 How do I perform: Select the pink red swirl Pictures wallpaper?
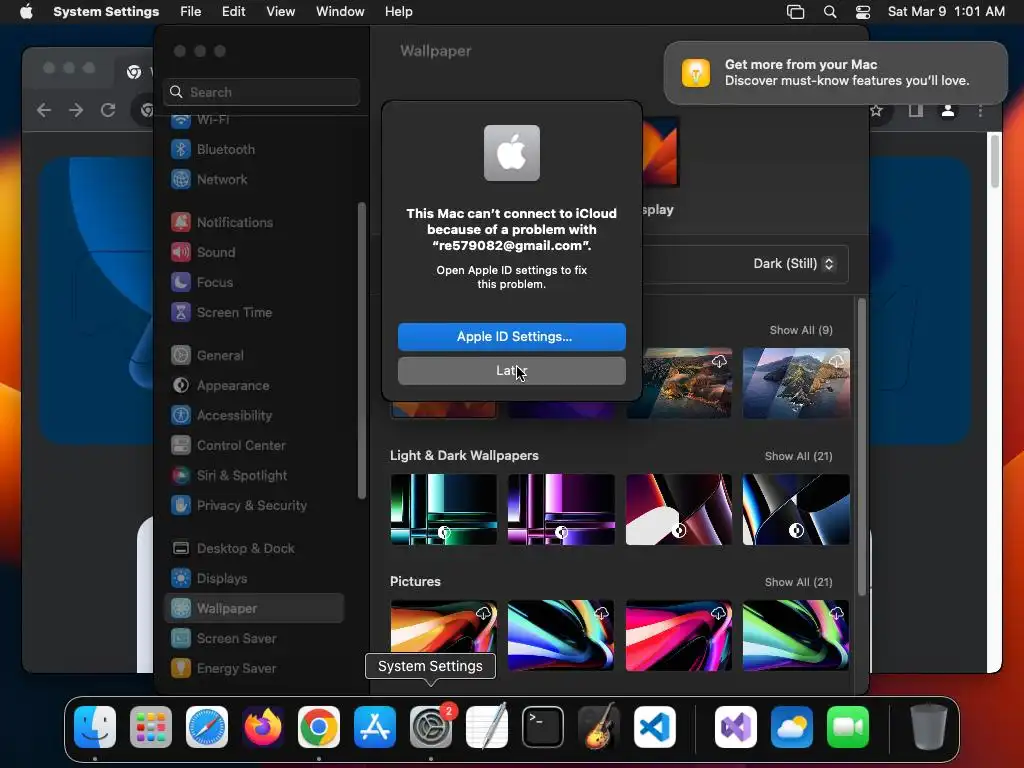pos(679,635)
